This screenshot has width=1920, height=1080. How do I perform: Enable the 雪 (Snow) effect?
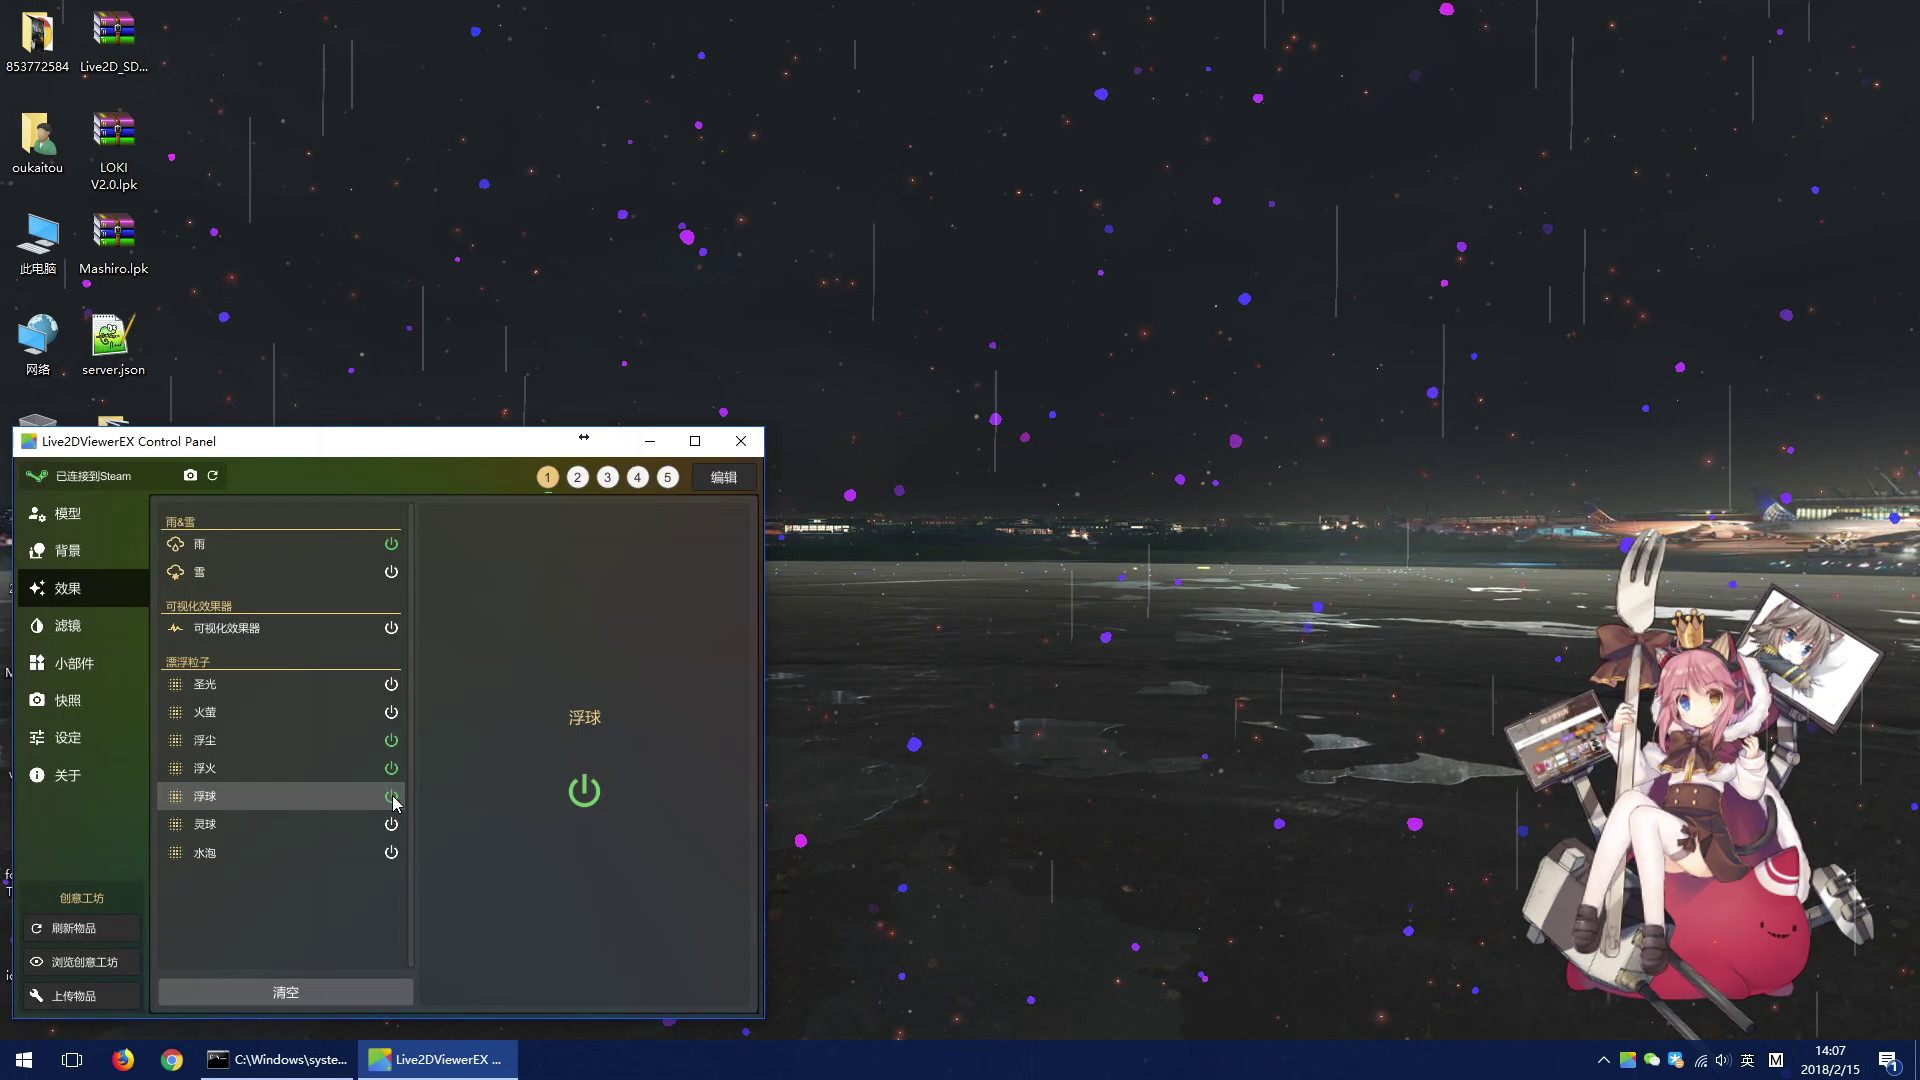click(391, 571)
